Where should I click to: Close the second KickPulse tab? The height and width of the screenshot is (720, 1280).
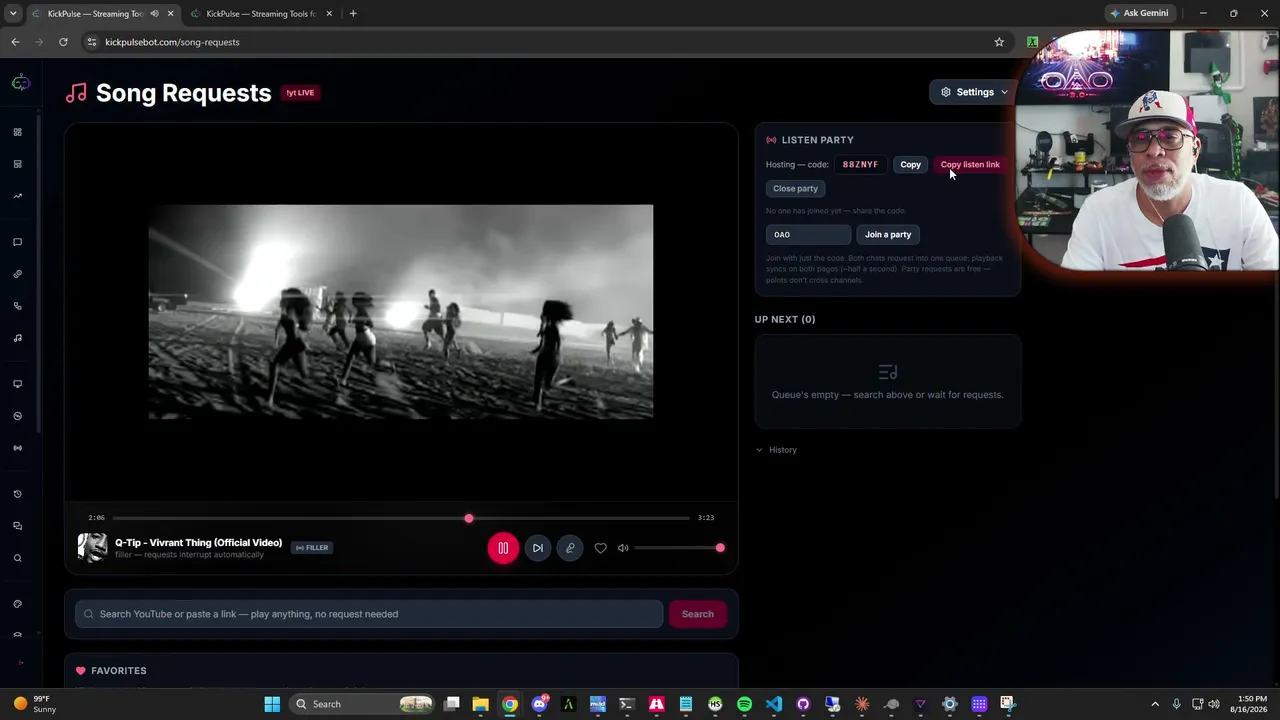(x=329, y=14)
